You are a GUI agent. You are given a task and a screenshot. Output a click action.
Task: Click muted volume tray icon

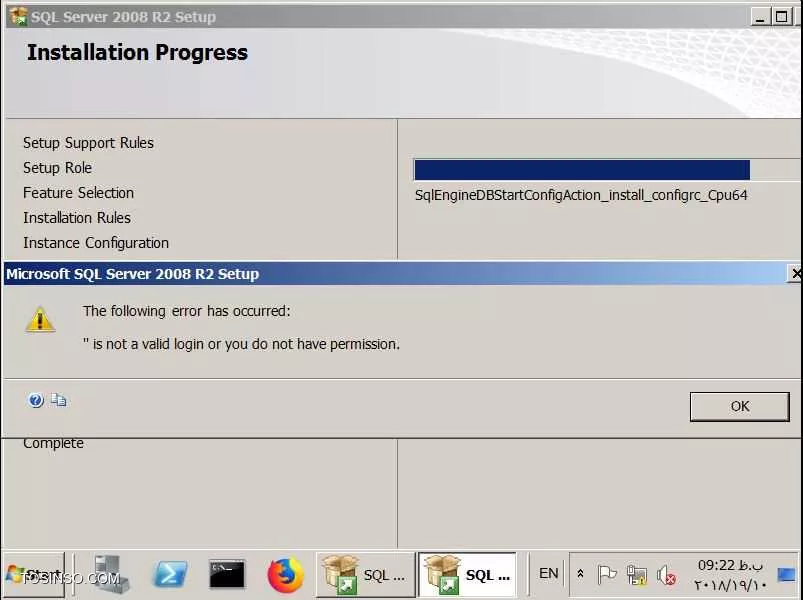click(x=666, y=575)
